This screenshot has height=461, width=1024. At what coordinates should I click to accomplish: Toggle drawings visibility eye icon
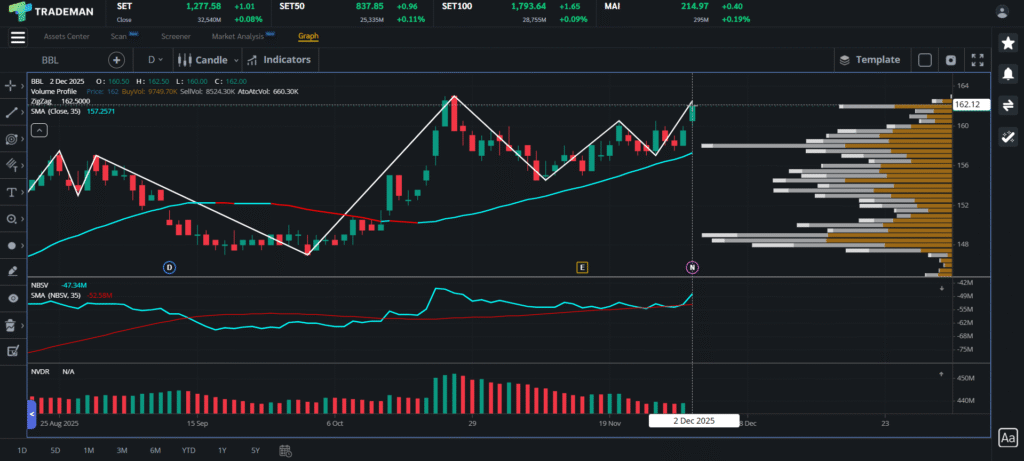(12, 298)
